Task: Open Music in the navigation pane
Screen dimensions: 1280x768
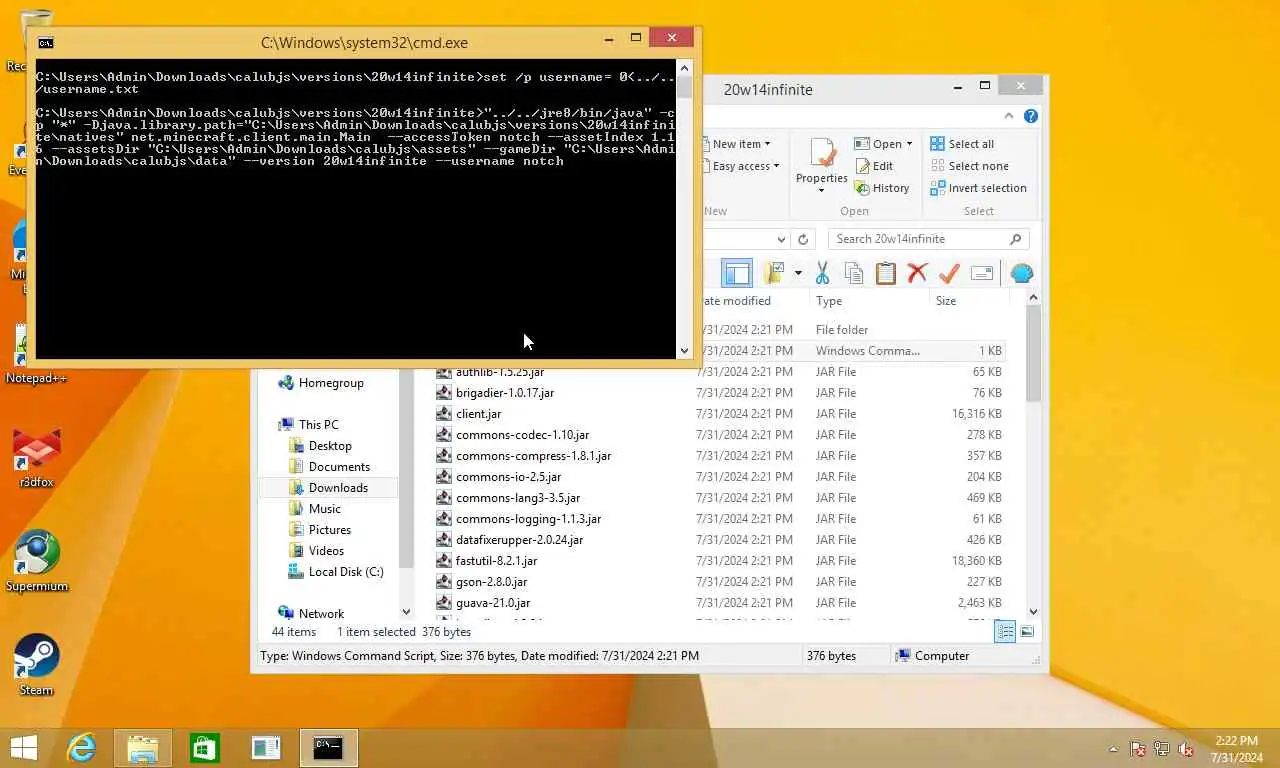Action: 325,509
